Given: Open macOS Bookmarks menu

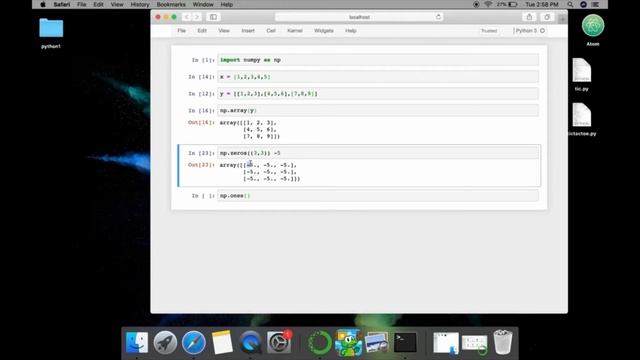Looking at the screenshot, I should [171, 4].
